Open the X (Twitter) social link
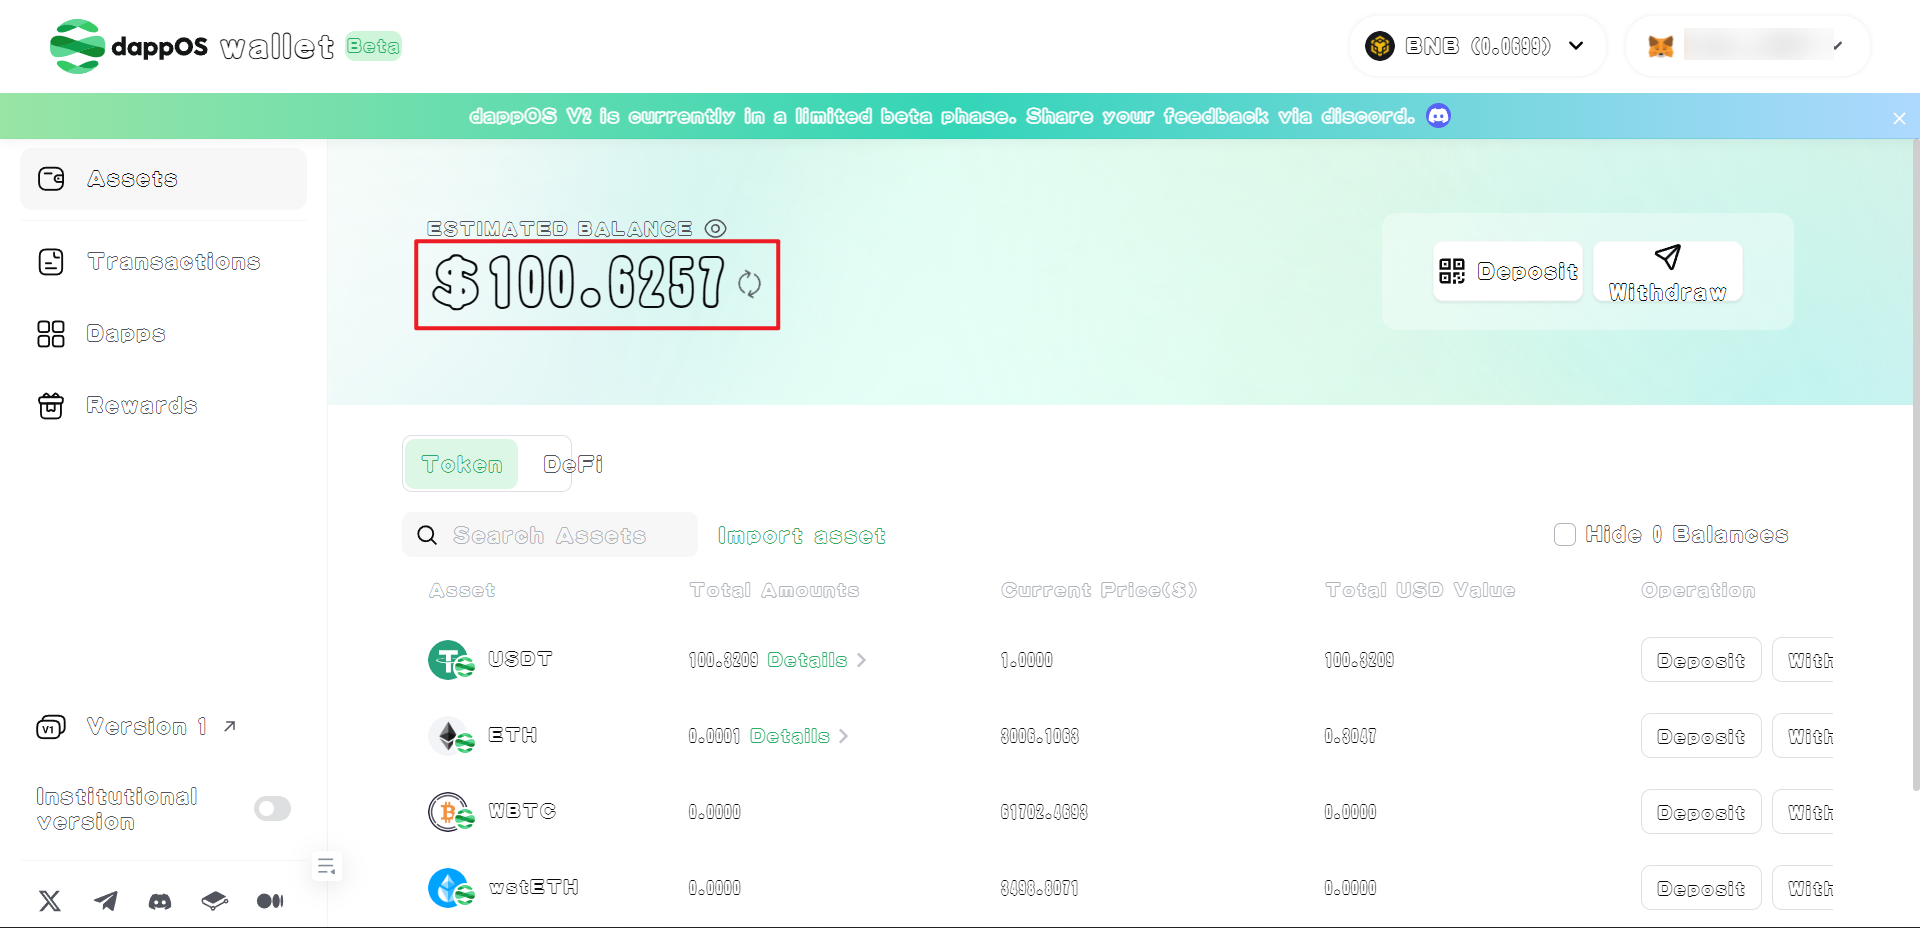 coord(50,901)
